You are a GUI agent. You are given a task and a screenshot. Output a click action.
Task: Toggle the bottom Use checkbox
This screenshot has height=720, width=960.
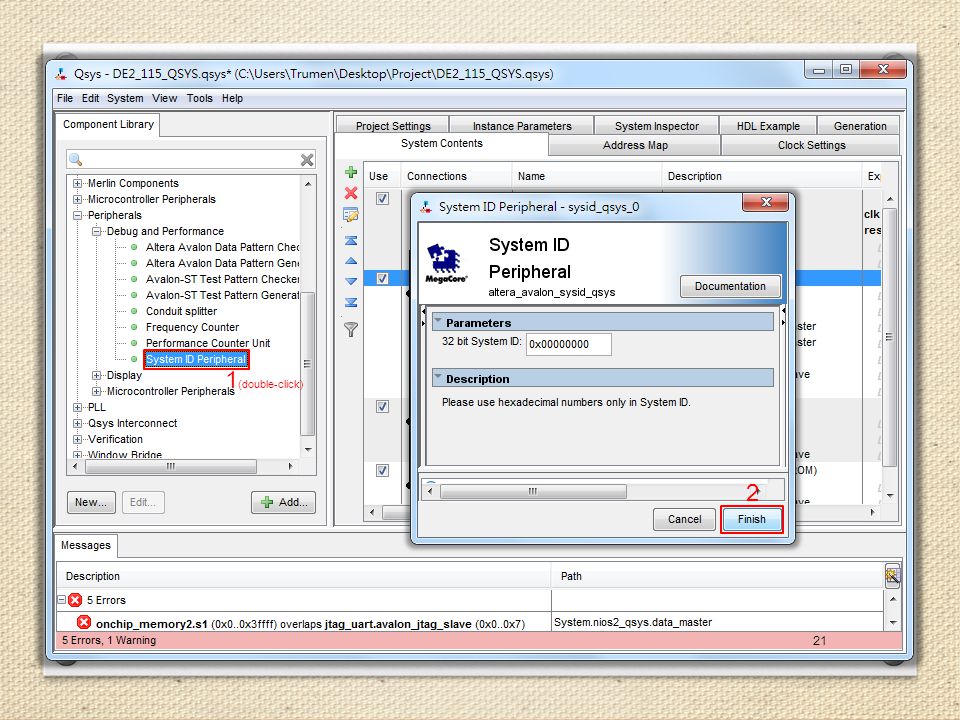point(383,470)
